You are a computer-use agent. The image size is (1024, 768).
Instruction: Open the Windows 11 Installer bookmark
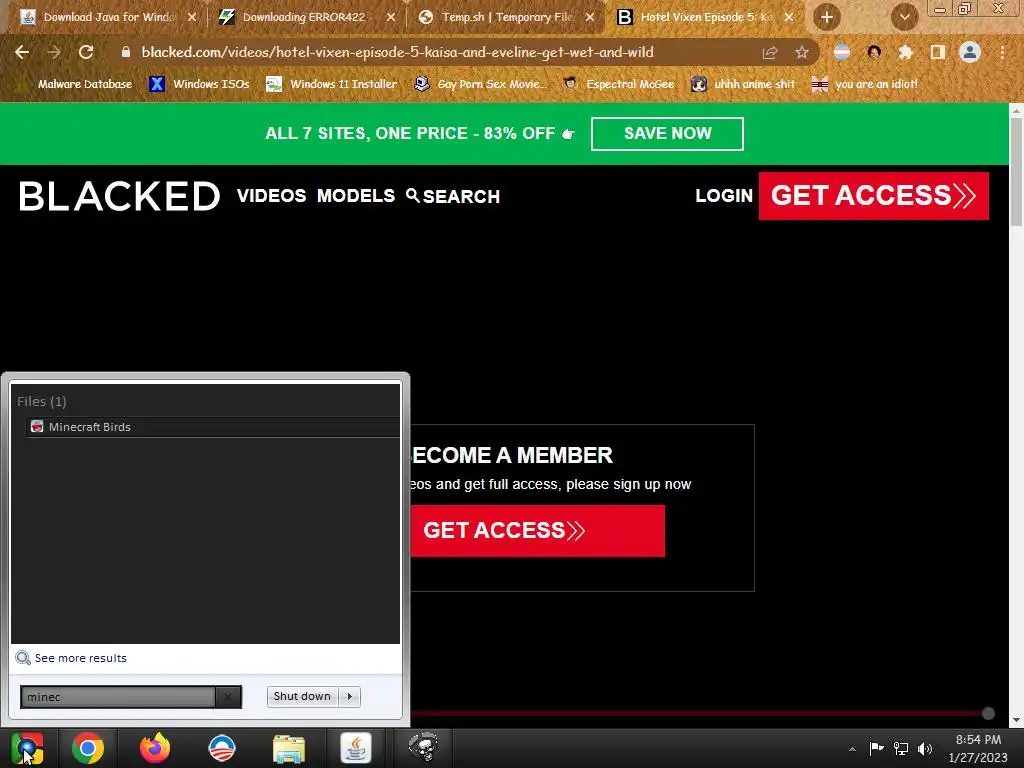(x=332, y=84)
